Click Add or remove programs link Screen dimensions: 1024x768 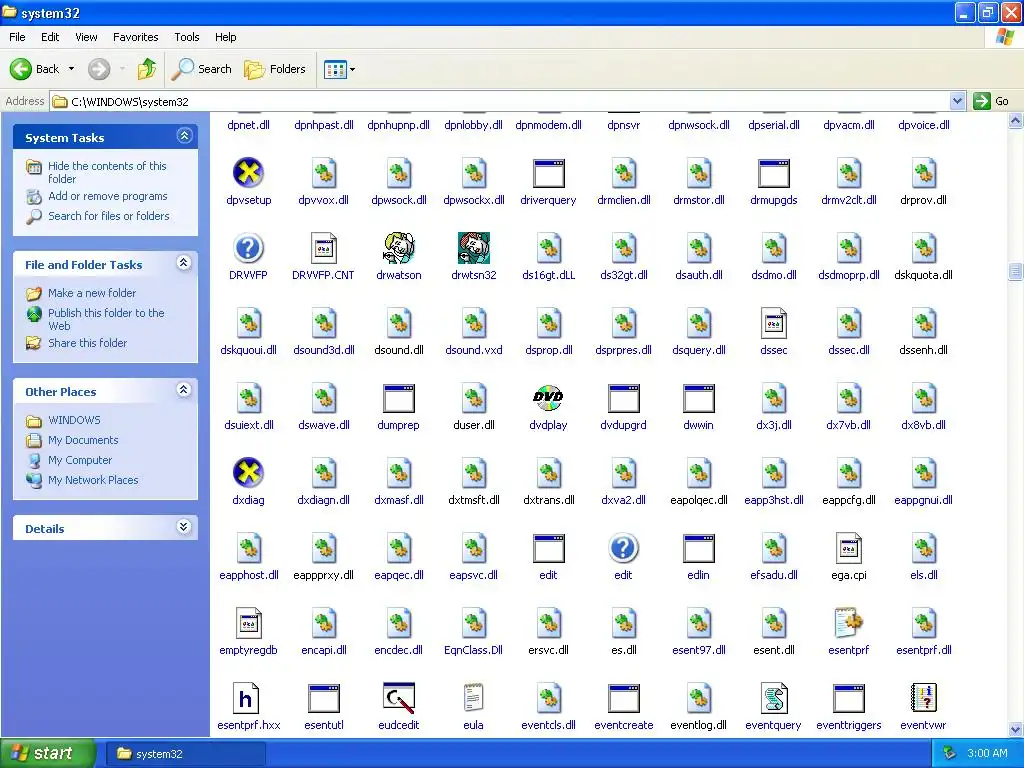coord(108,196)
